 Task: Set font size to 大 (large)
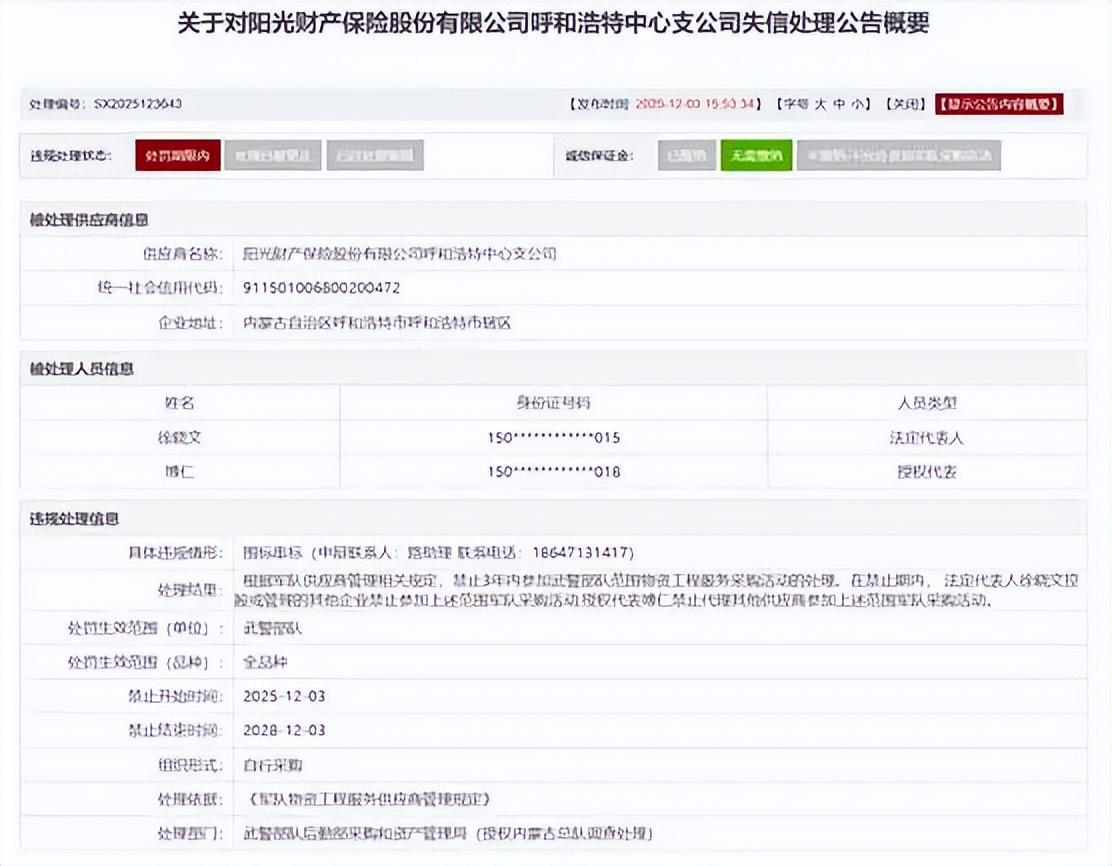(820, 103)
